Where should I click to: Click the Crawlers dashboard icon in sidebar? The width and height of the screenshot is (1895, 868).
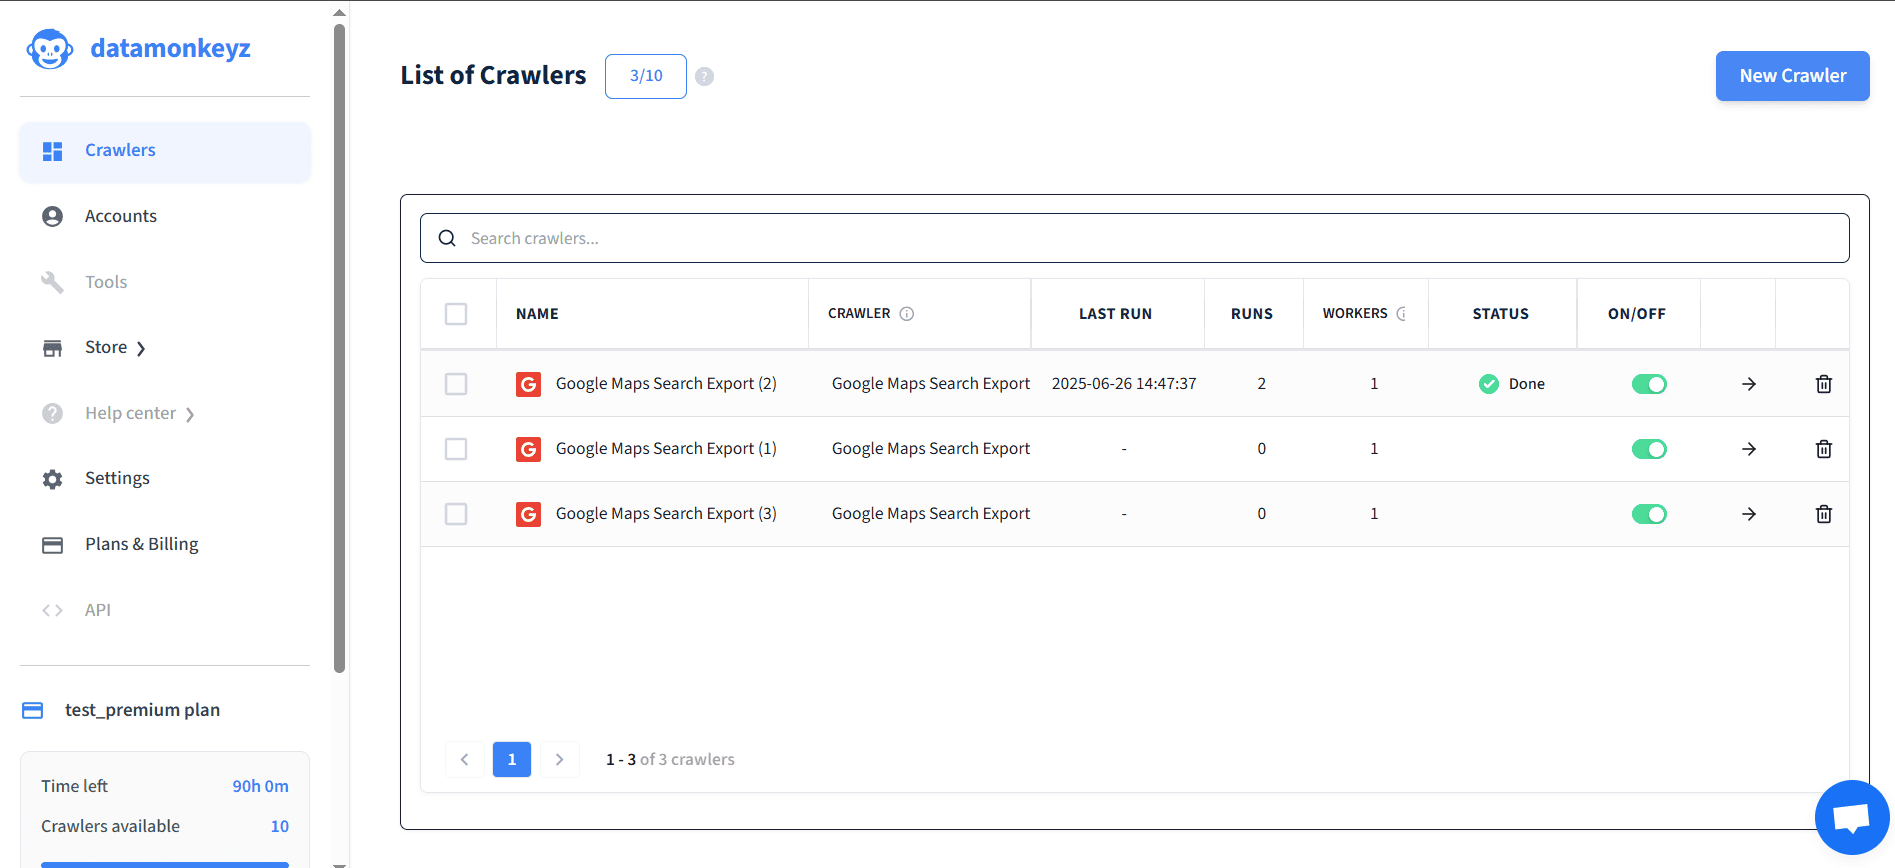(x=53, y=151)
